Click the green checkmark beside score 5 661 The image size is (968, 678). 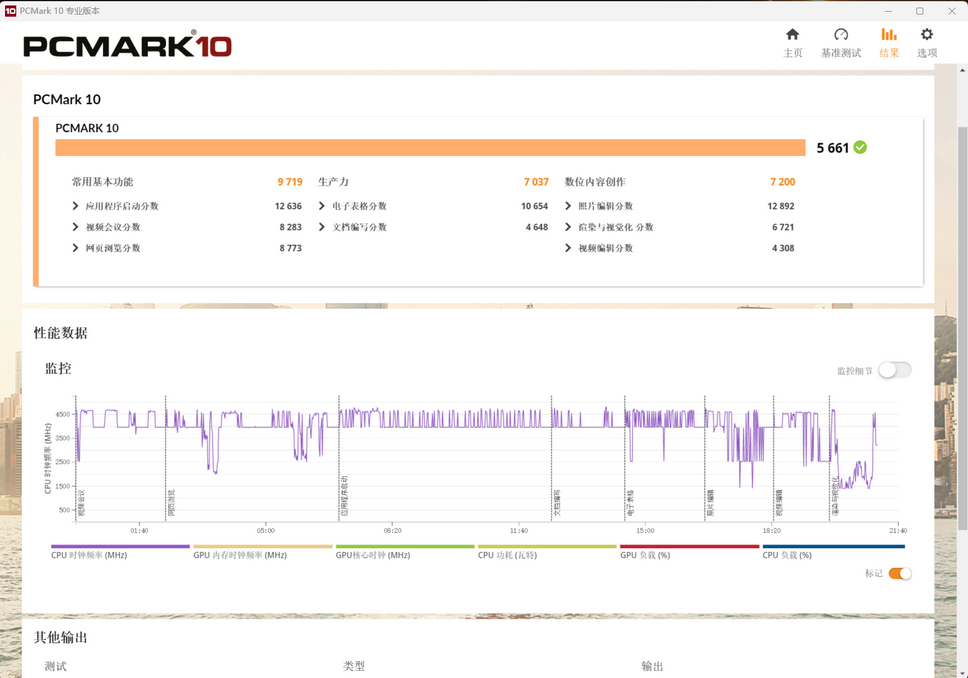[860, 148]
